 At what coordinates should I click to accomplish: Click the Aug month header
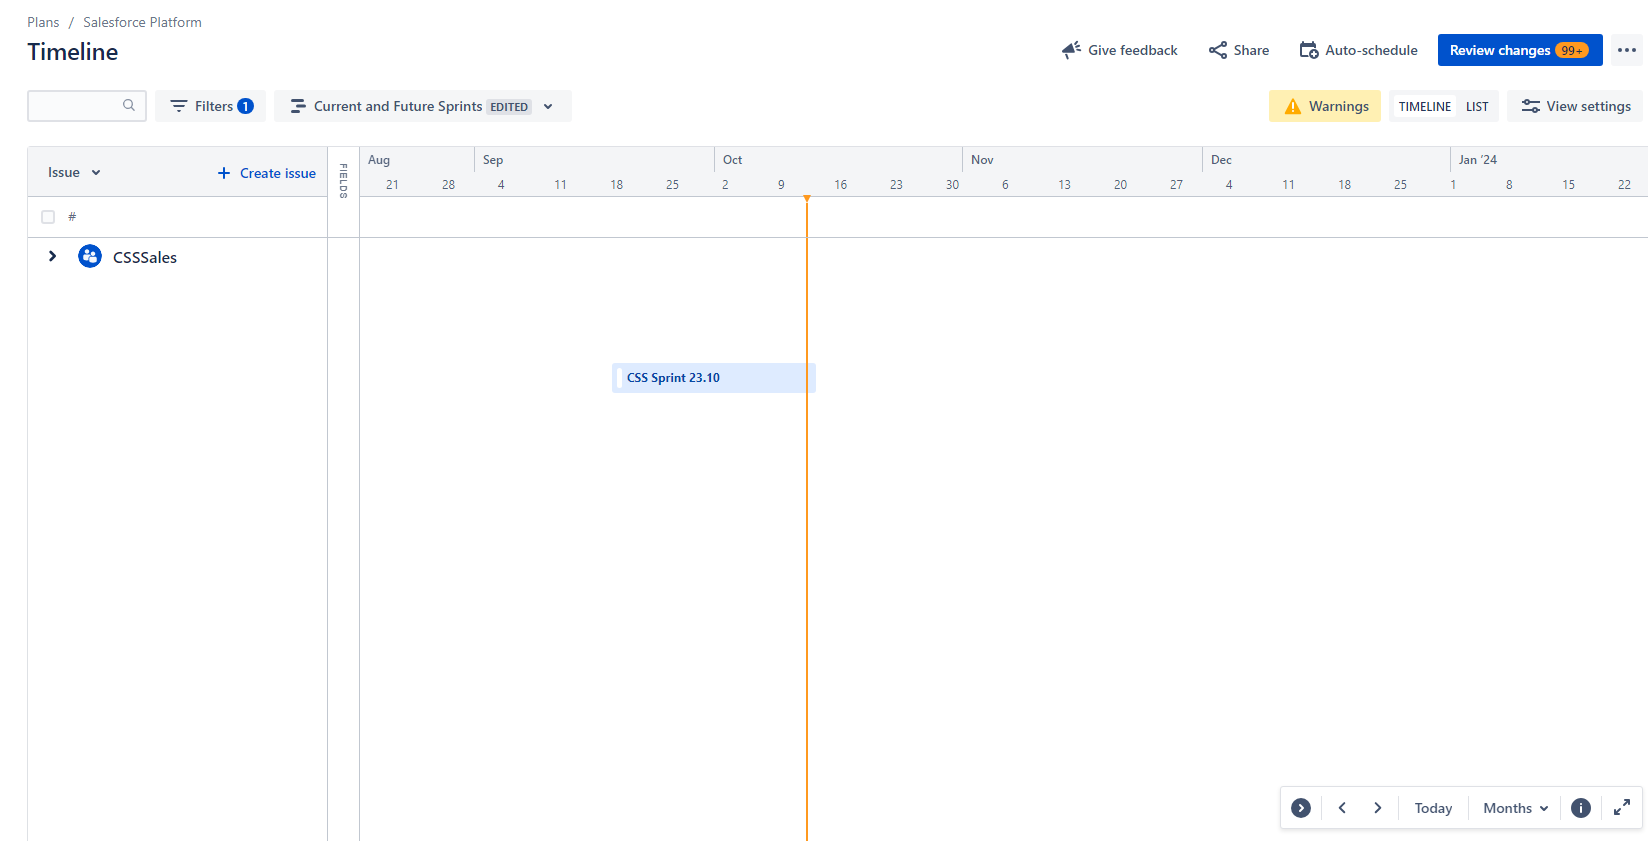point(379,160)
